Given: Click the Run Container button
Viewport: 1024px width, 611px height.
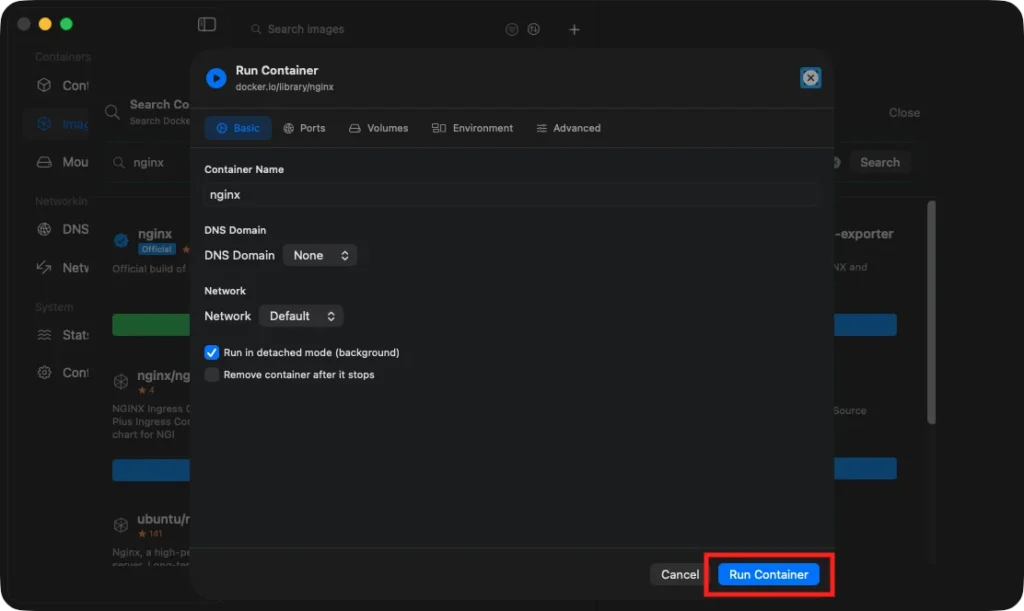Looking at the screenshot, I should point(768,574).
